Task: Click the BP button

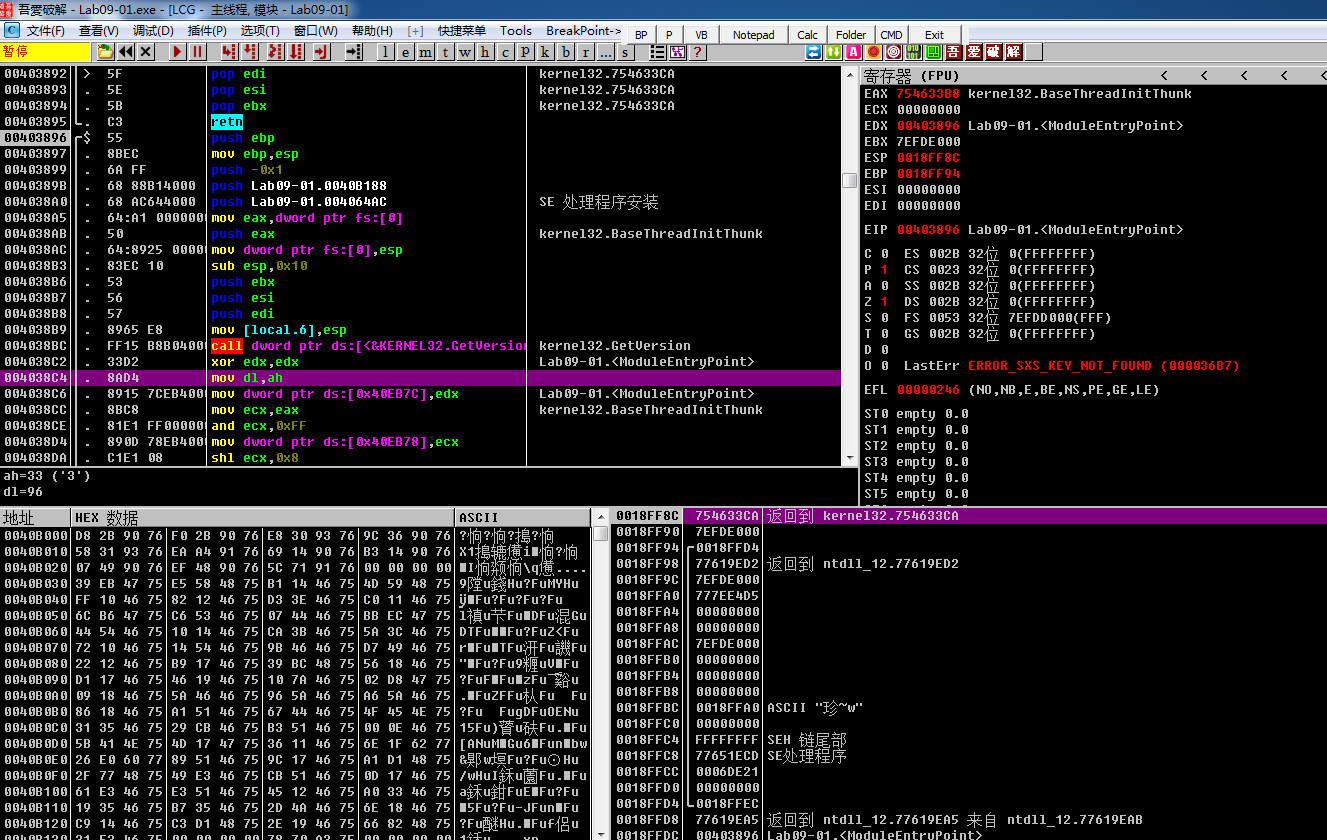Action: pos(641,35)
